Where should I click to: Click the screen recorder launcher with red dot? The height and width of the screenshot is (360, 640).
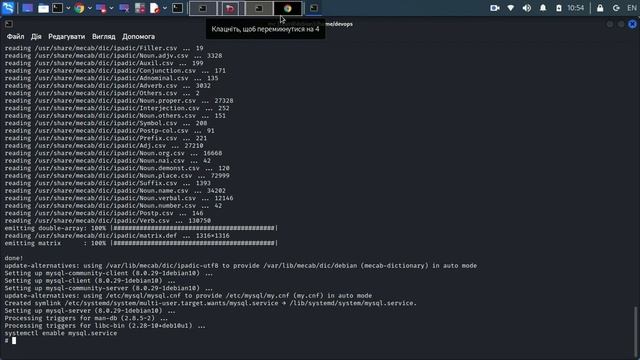(x=101, y=8)
